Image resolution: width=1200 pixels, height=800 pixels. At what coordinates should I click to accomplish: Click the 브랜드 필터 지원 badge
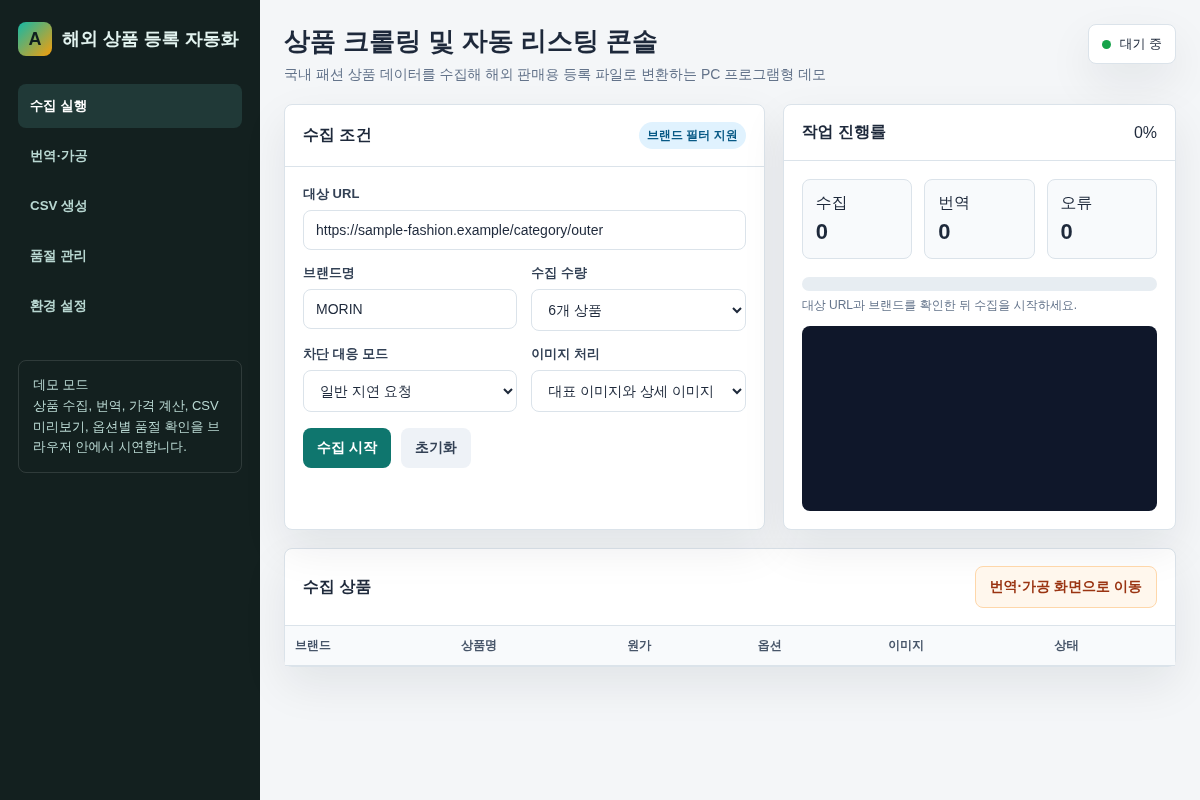(692, 136)
